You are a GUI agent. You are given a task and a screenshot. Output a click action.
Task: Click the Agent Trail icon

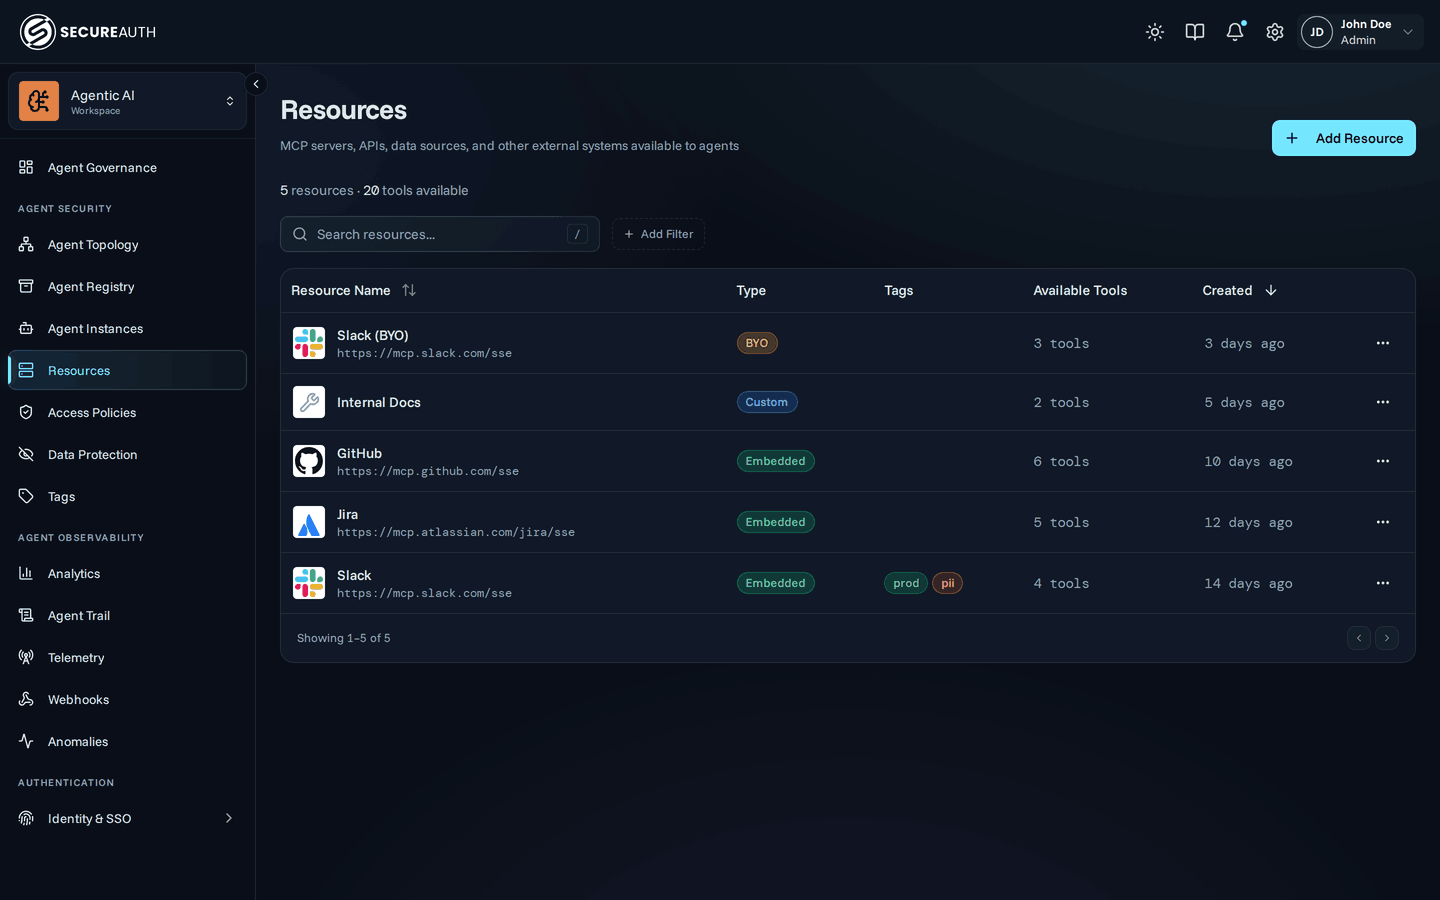26,615
